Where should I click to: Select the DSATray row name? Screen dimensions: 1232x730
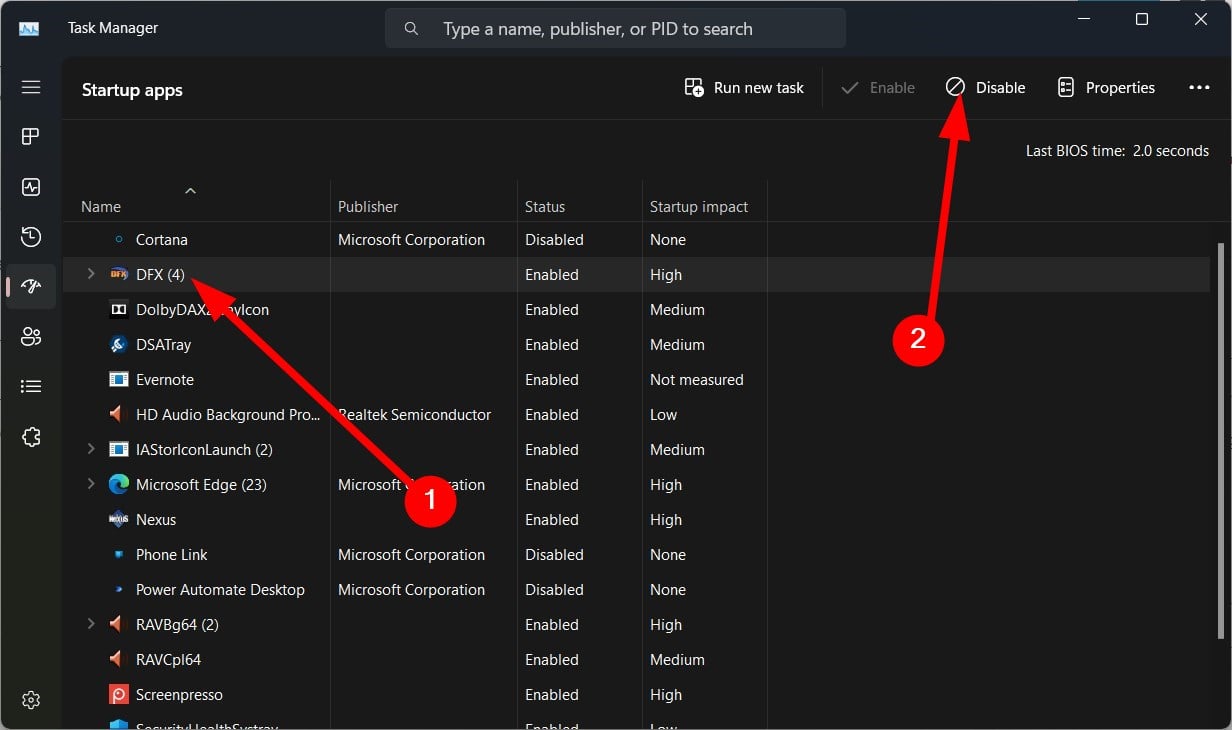pos(163,345)
